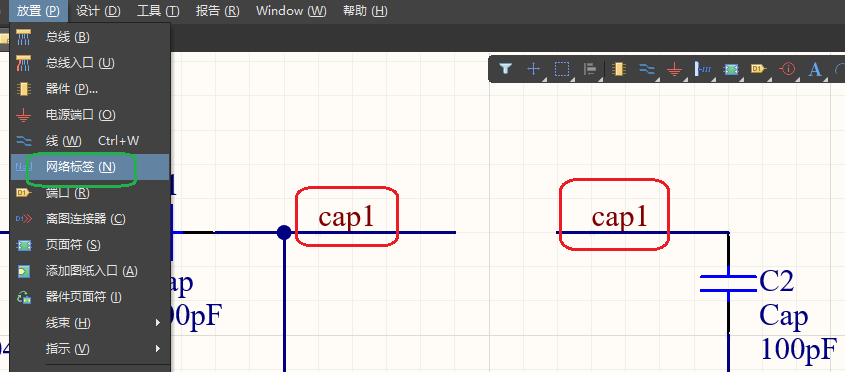The image size is (845, 372).
Task: Select the cap1 net label above C2
Action: (x=619, y=217)
